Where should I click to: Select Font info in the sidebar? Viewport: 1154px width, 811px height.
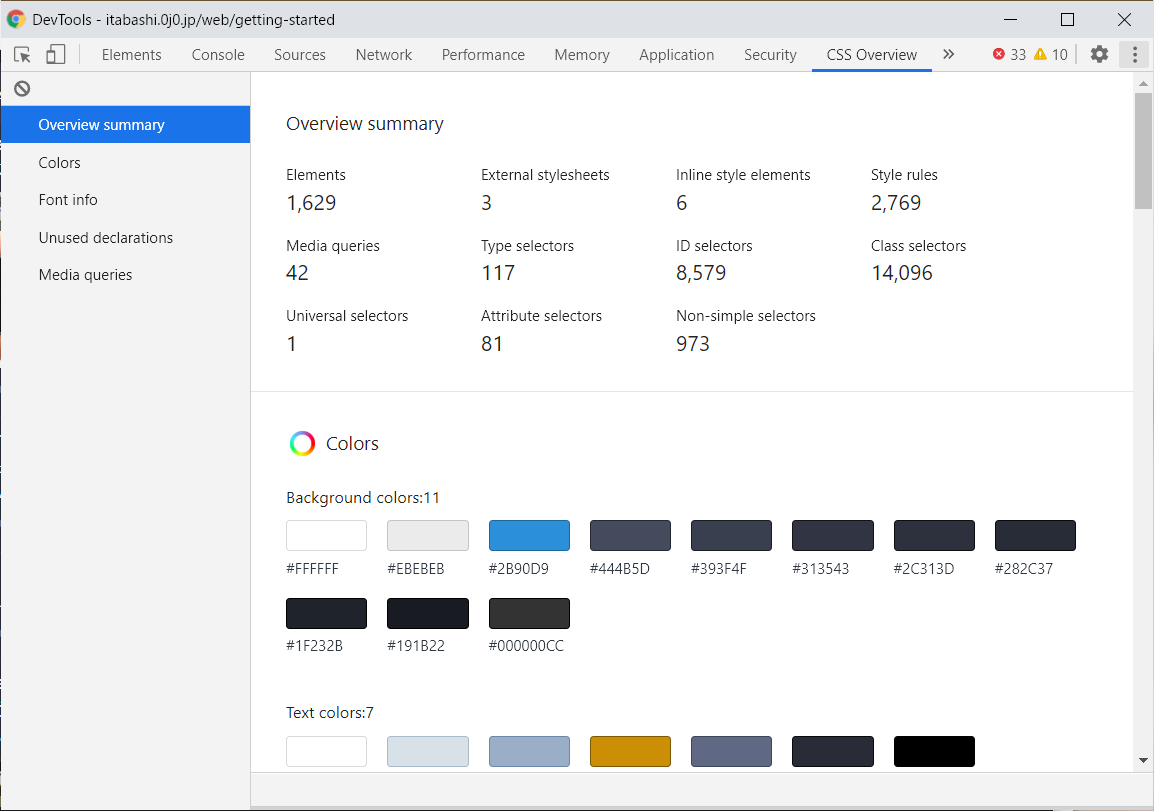pos(68,200)
